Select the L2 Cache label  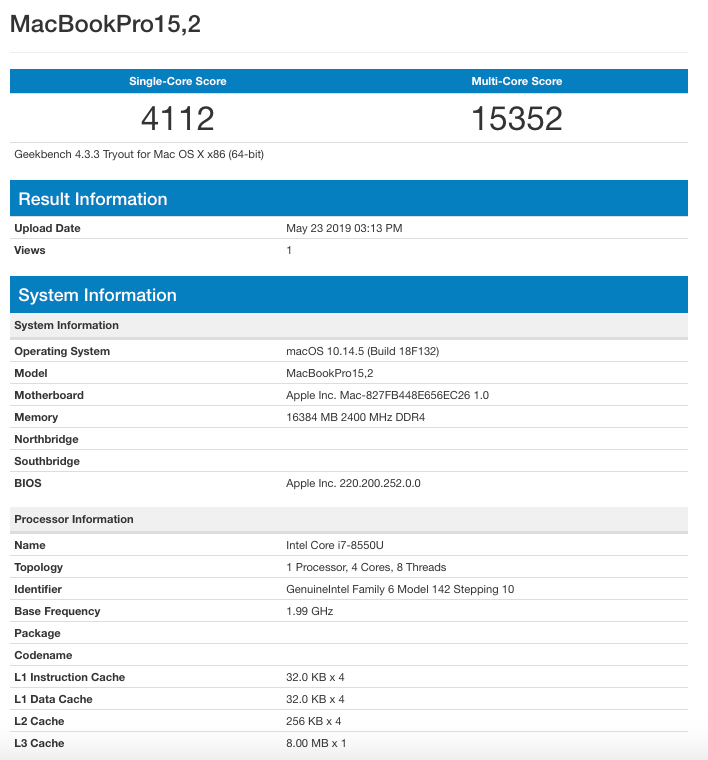point(39,721)
